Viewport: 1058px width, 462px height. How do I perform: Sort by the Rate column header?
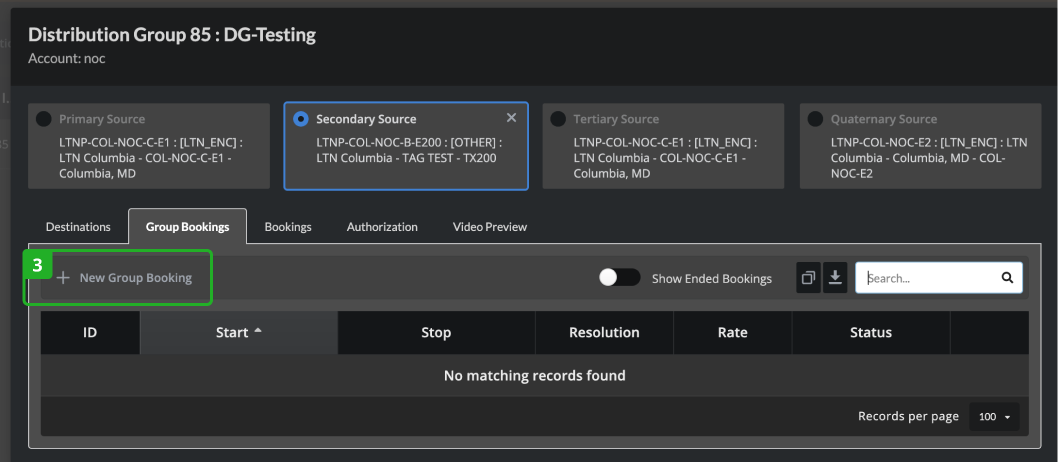click(x=732, y=333)
